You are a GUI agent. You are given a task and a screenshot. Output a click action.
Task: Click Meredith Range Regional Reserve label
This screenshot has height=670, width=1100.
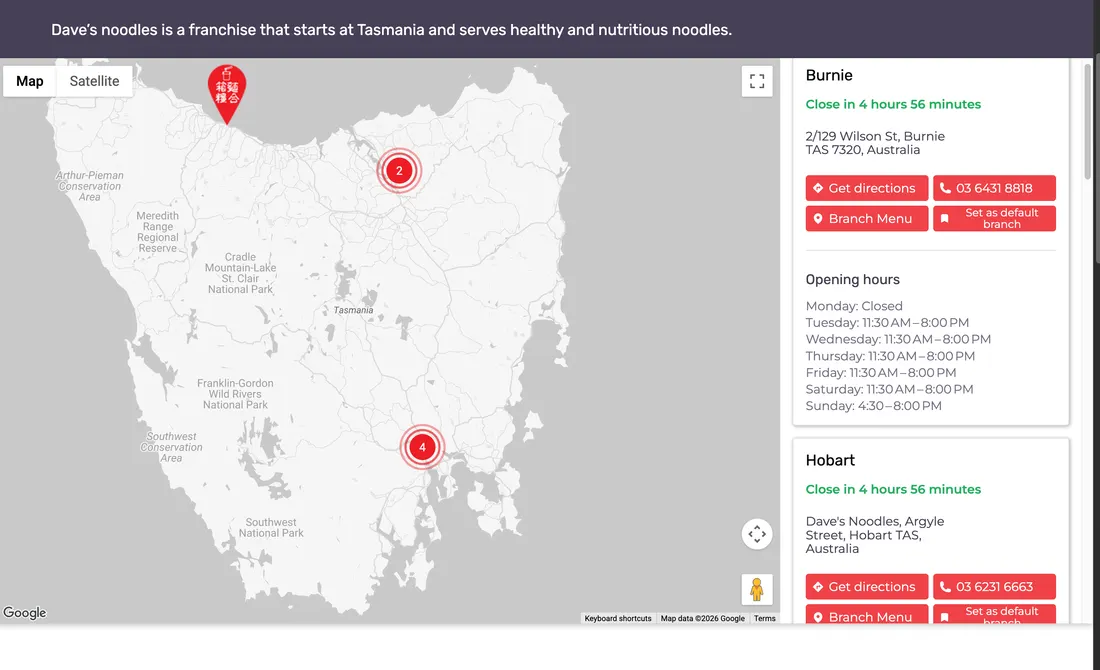157,232
